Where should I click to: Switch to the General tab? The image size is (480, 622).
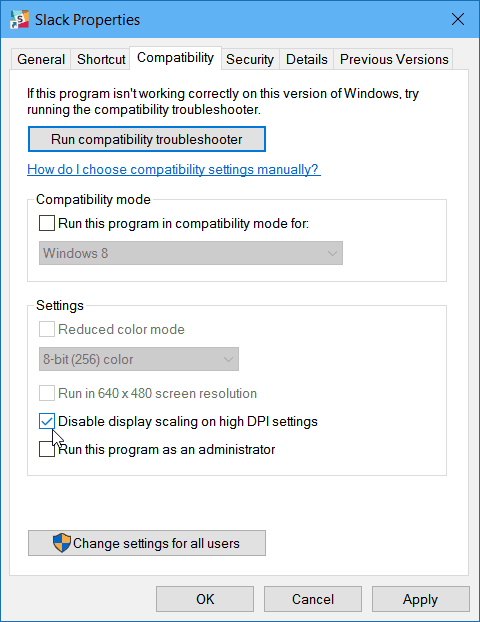[41, 59]
